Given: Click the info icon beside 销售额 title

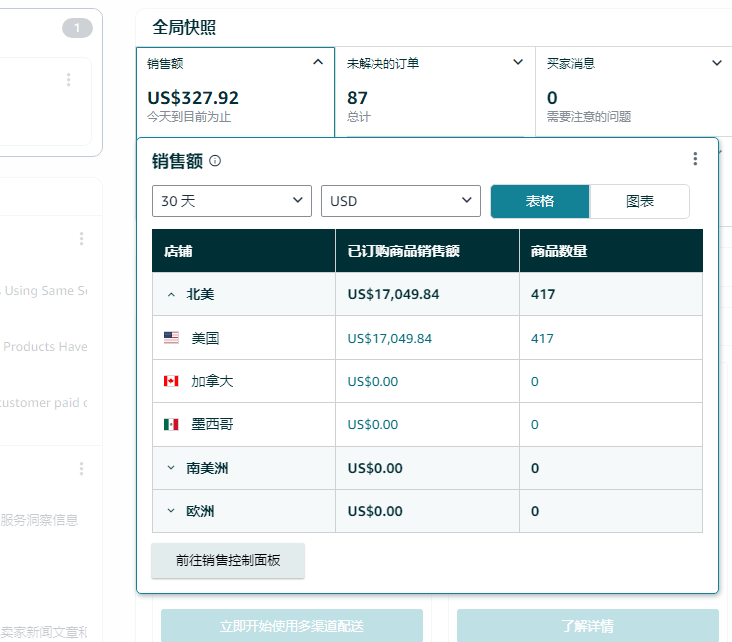Looking at the screenshot, I should 215,161.
